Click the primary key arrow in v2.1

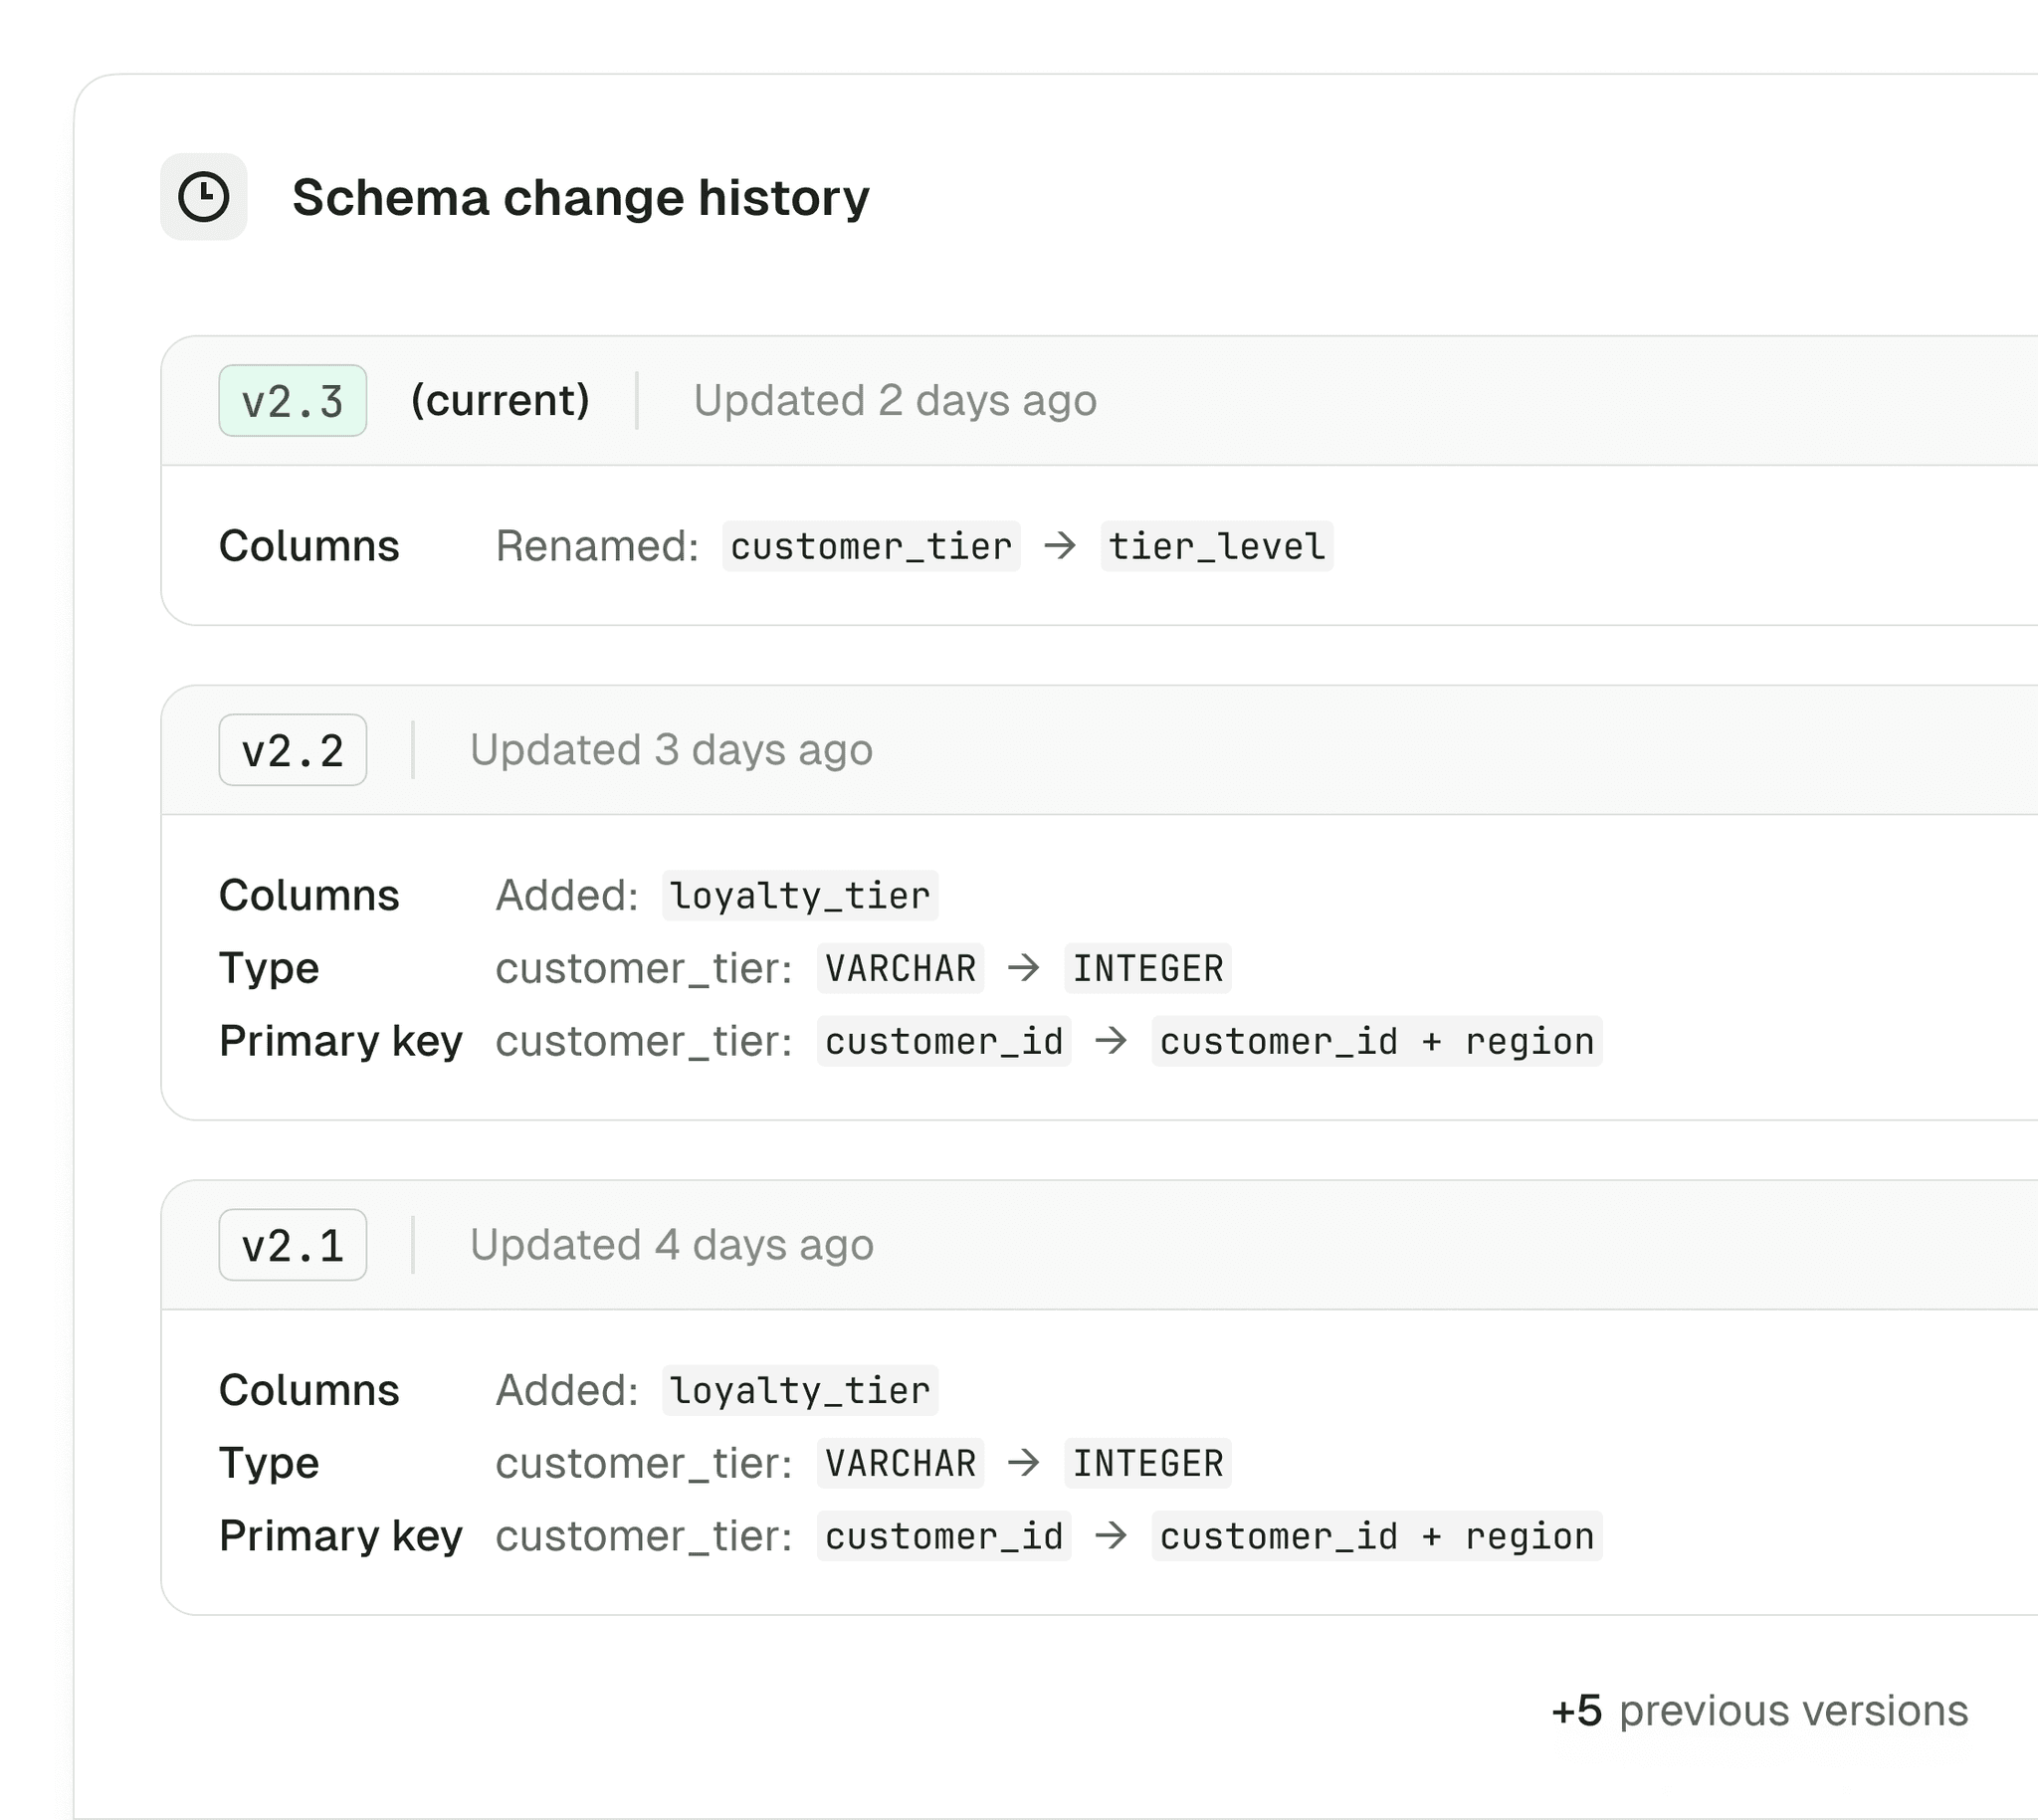click(1111, 1536)
